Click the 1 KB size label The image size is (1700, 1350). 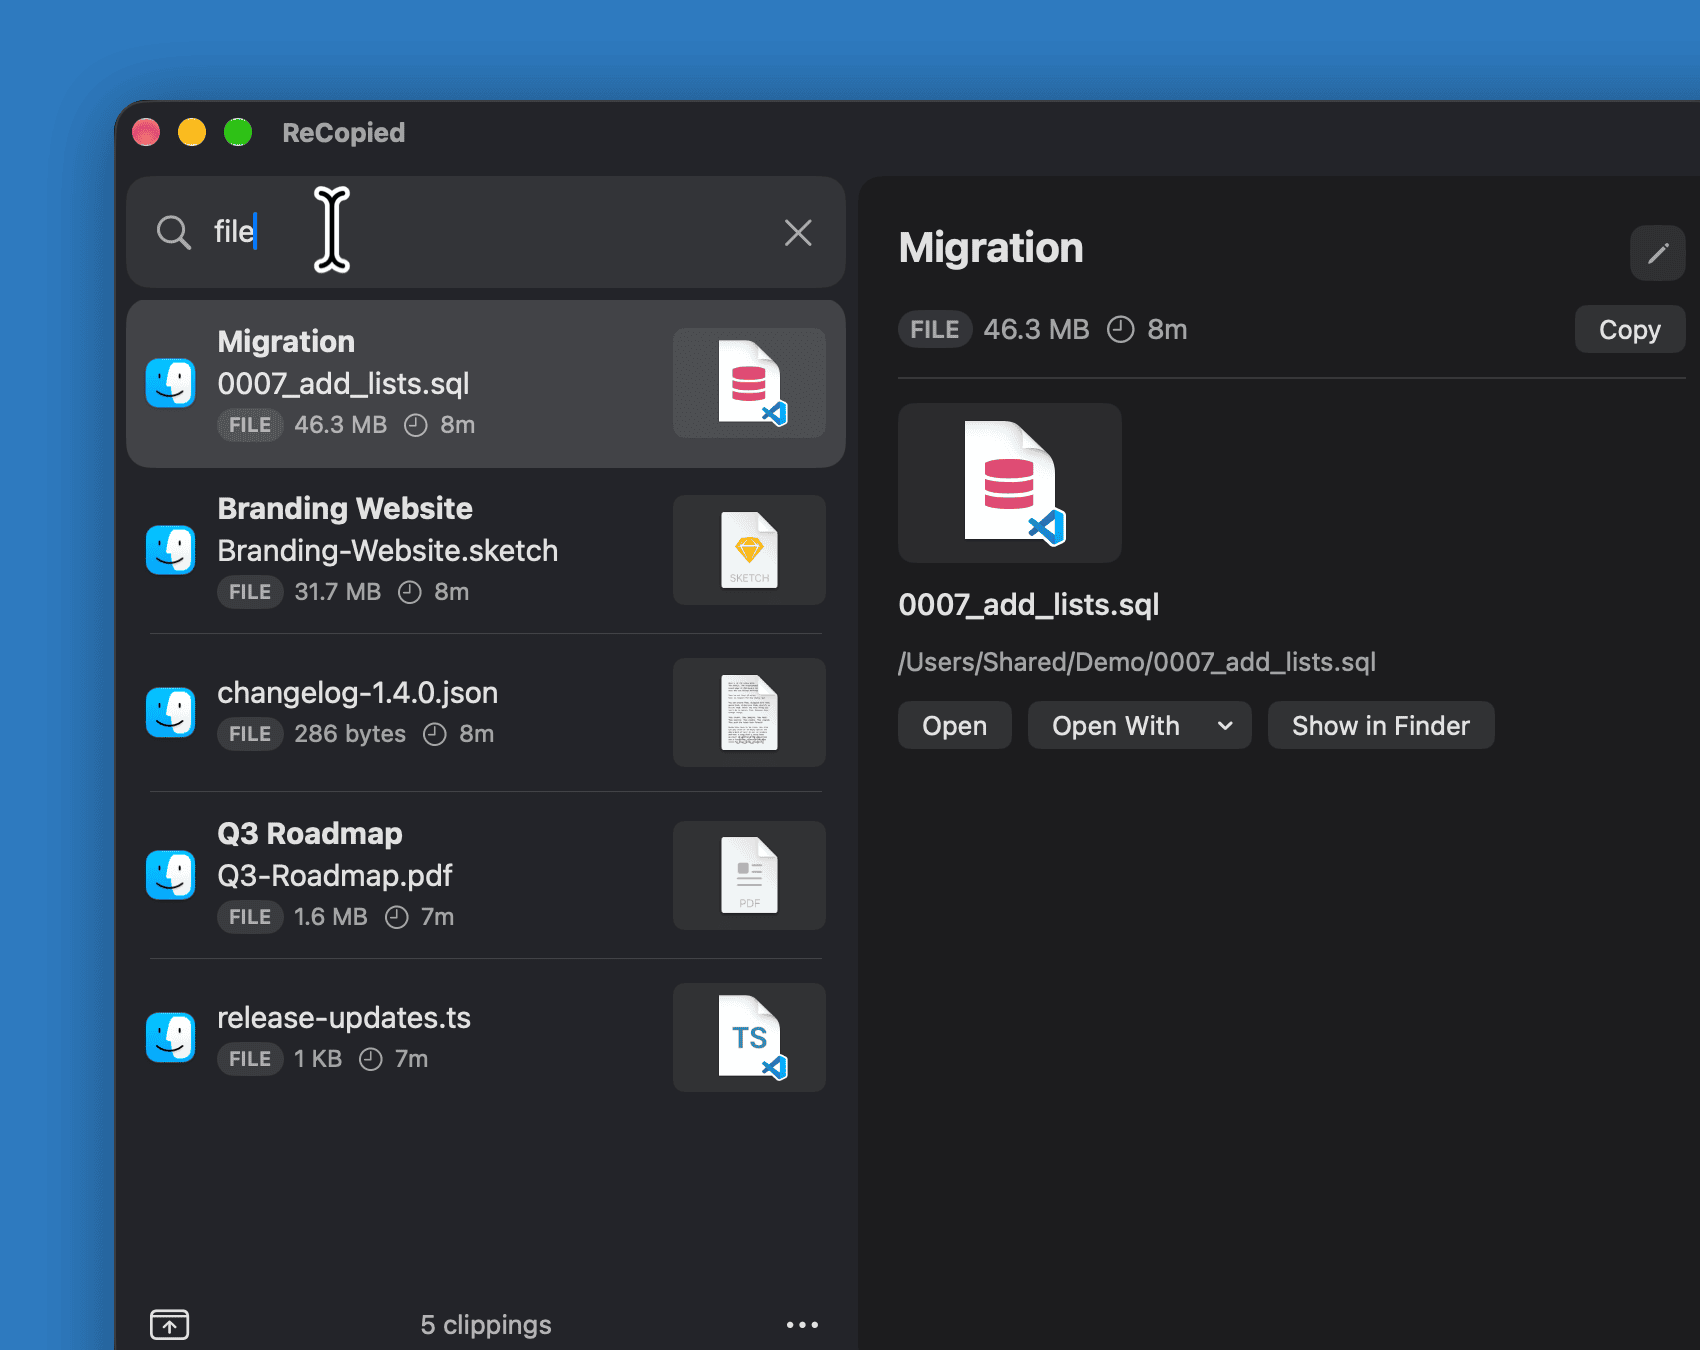318,1059
